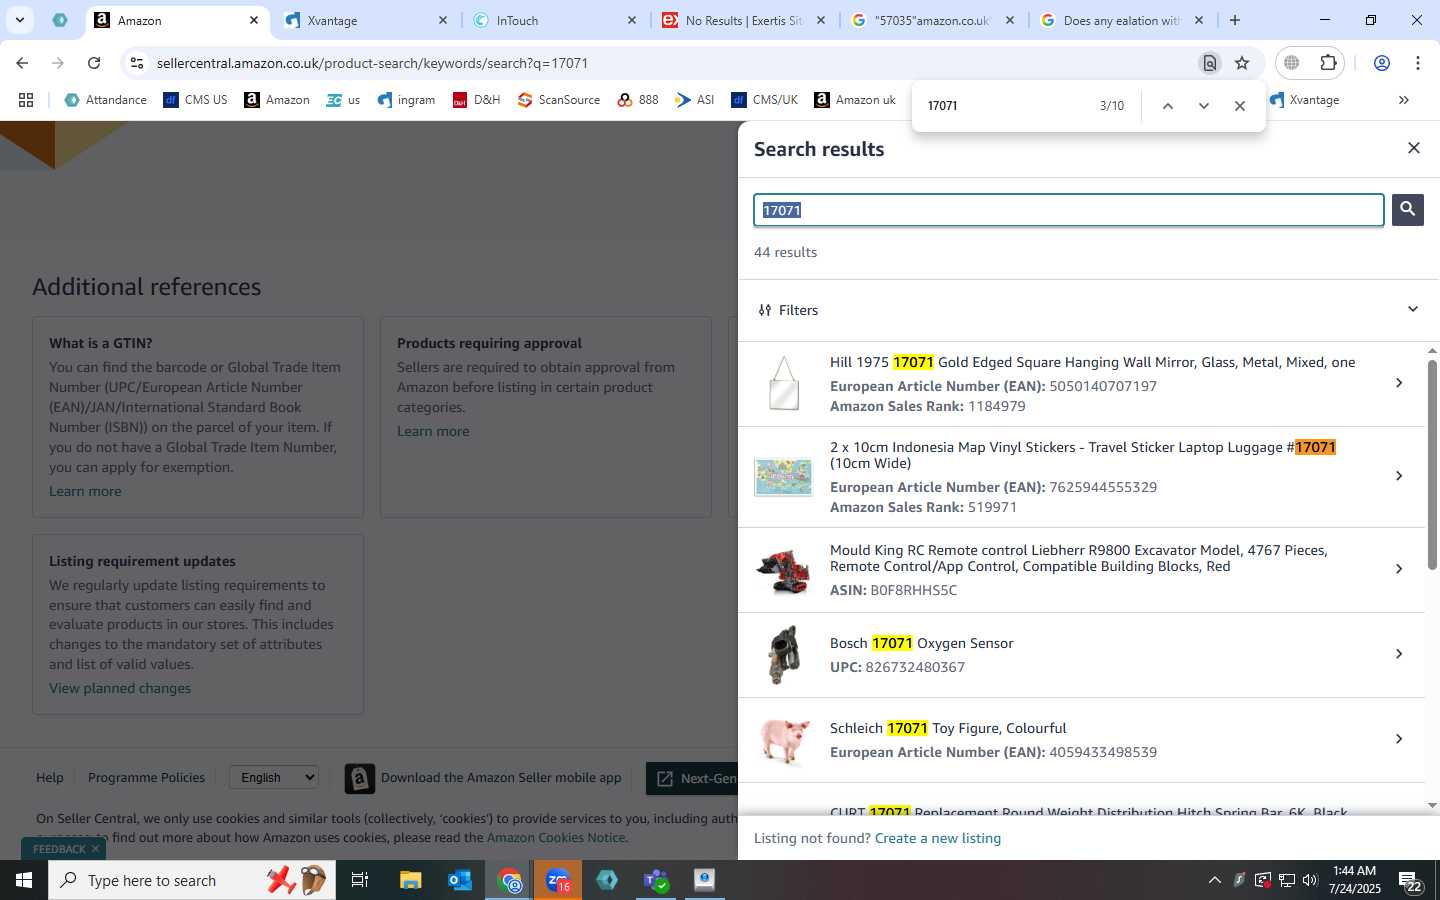Click Mould King excavator thumbnail
Screen dimensions: 1440x900
pyautogui.click(x=783, y=570)
